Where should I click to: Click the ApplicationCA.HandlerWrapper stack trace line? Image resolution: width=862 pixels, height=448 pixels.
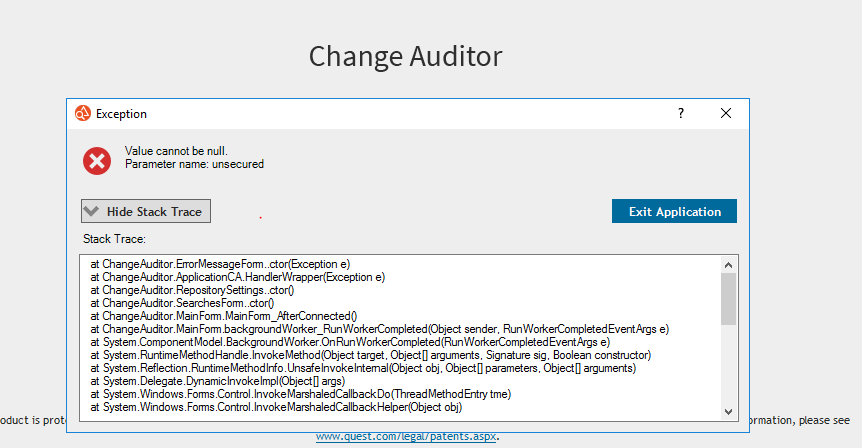238,277
